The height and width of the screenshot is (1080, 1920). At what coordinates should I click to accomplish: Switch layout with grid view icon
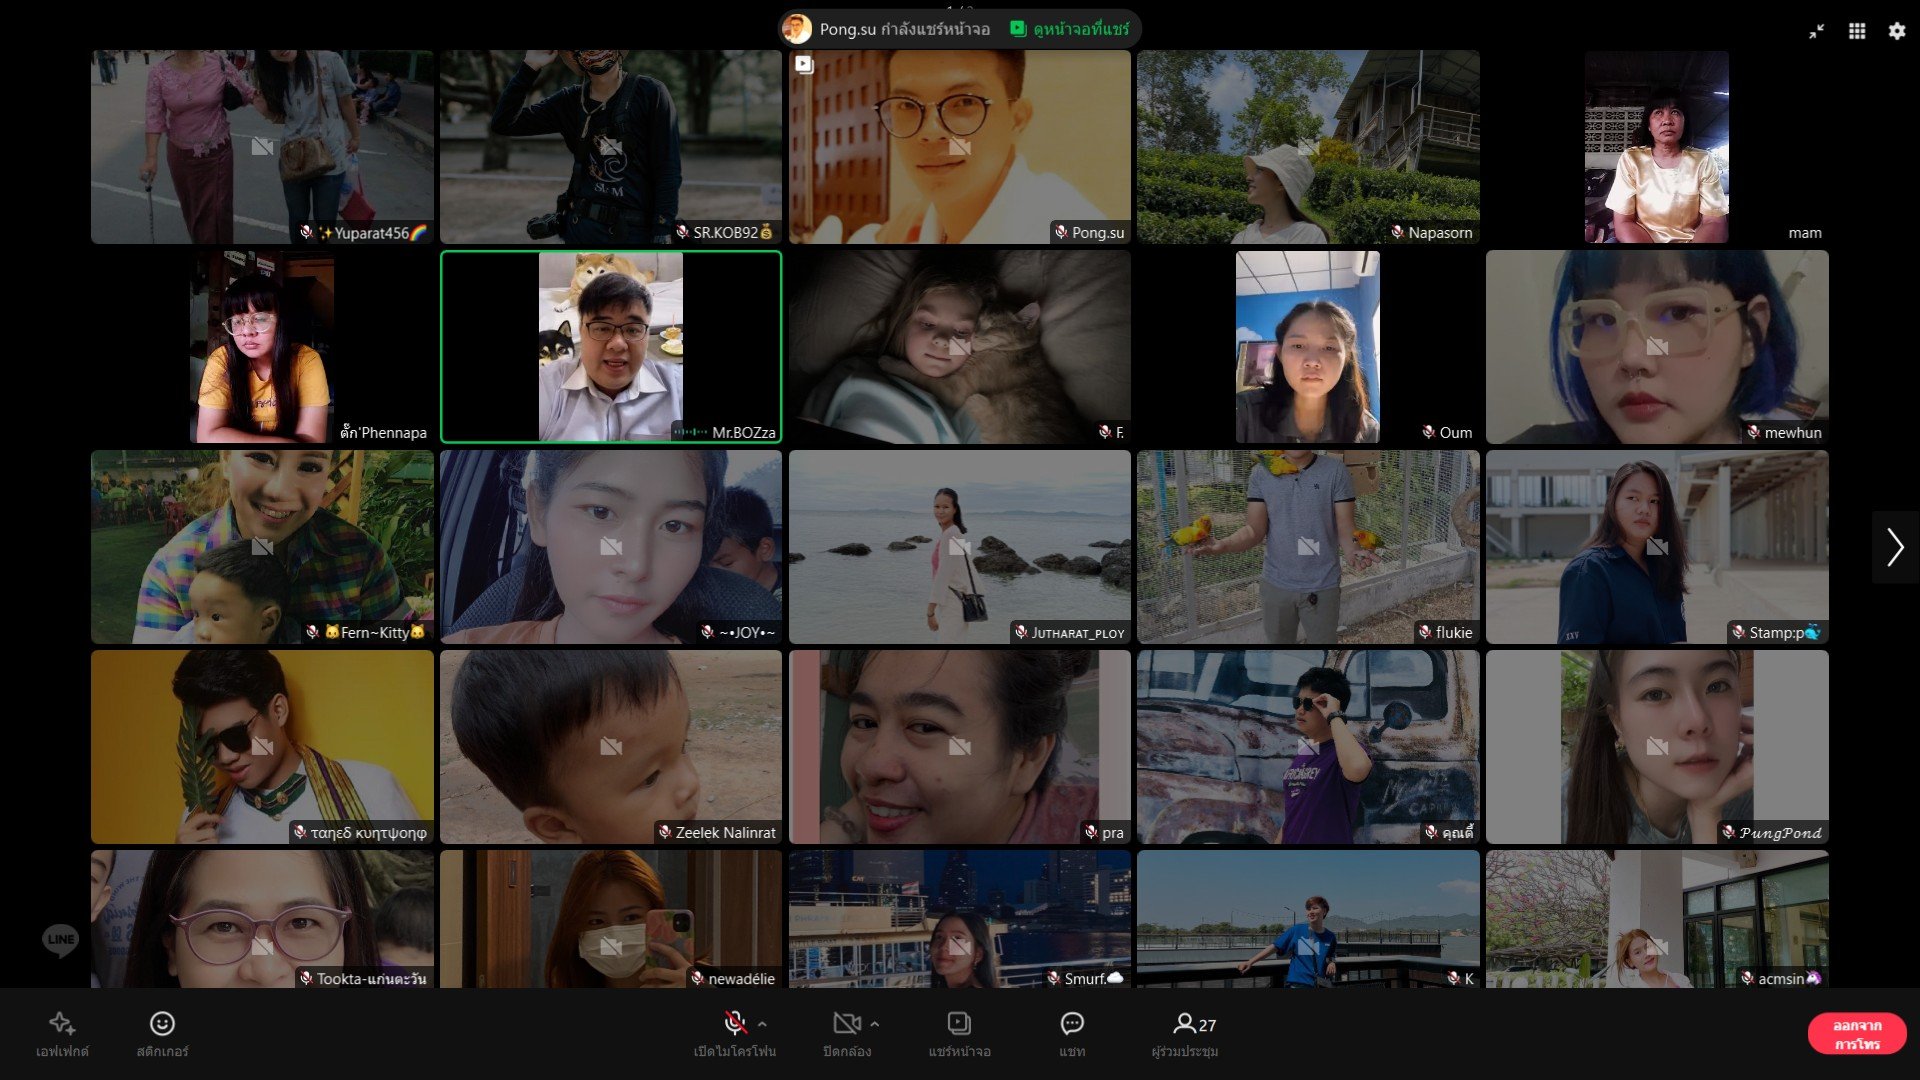click(1856, 31)
